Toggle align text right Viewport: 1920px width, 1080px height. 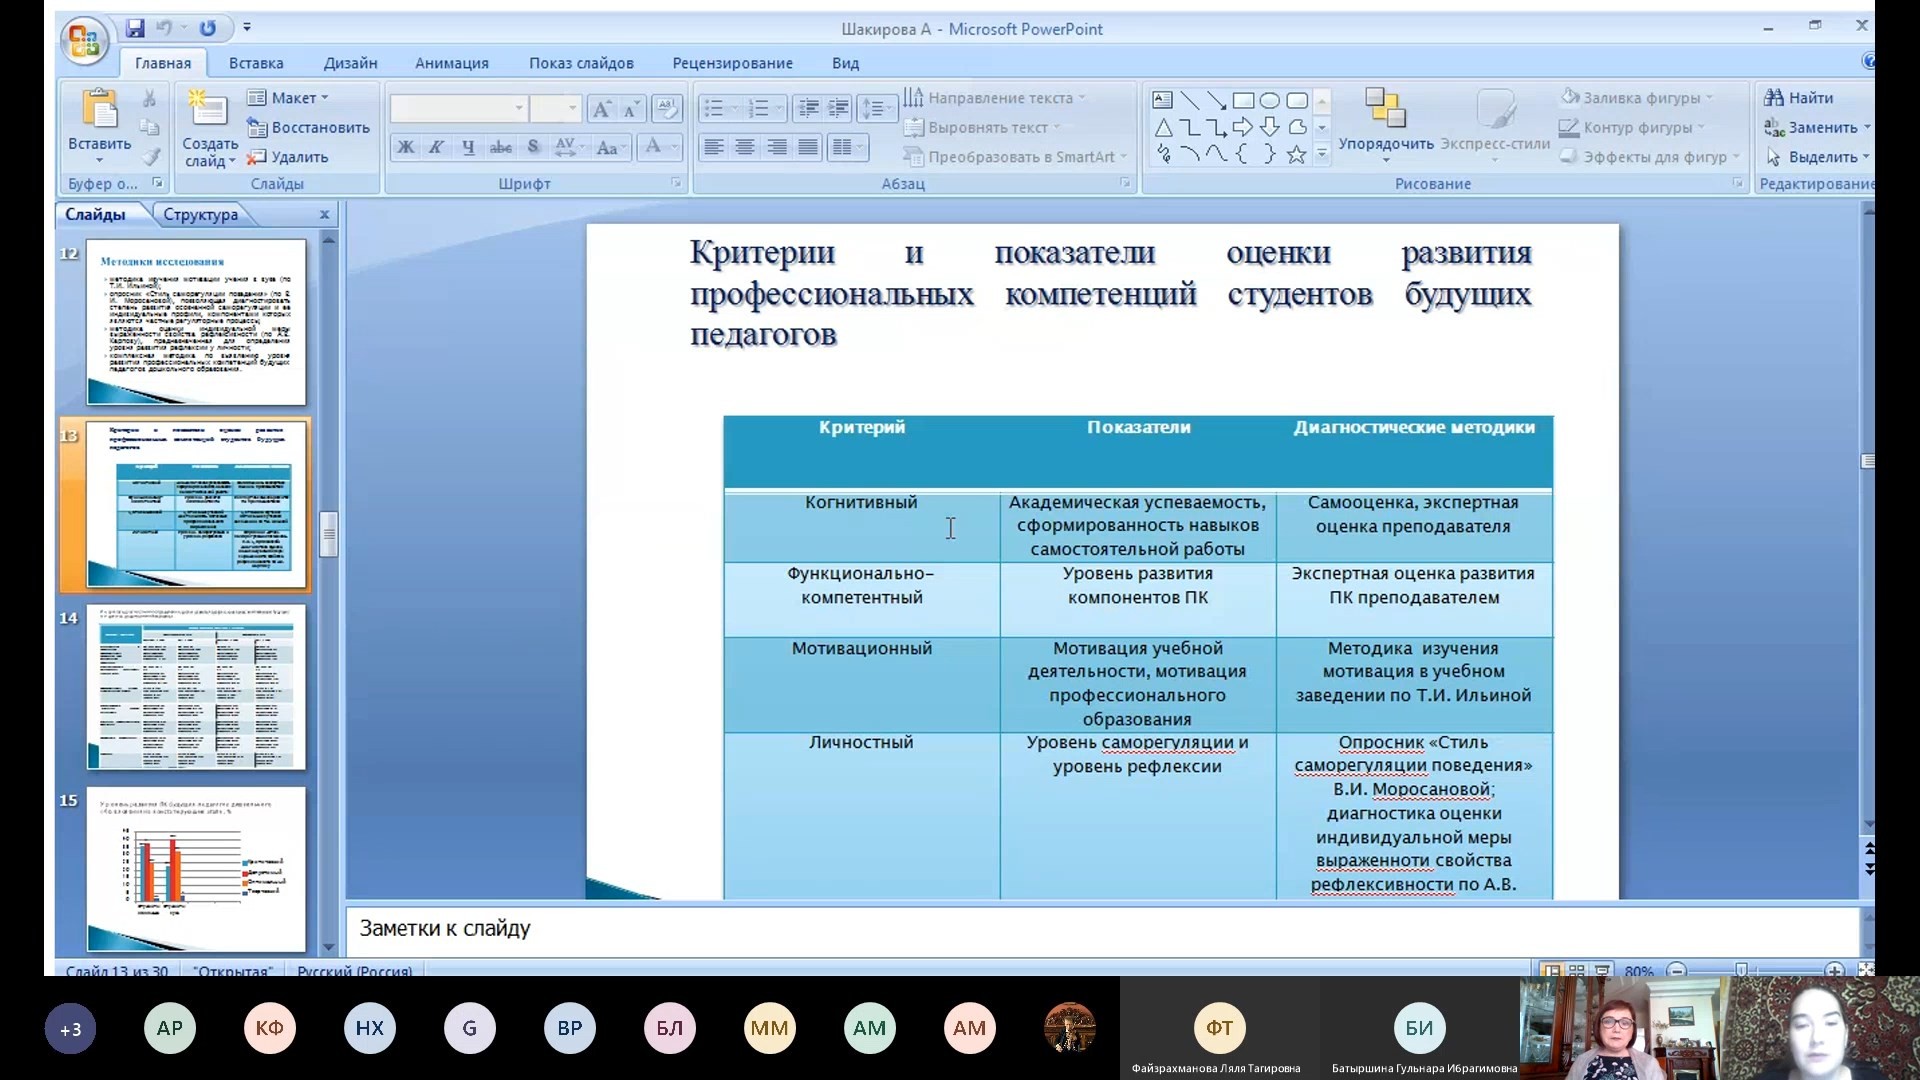pyautogui.click(x=777, y=148)
